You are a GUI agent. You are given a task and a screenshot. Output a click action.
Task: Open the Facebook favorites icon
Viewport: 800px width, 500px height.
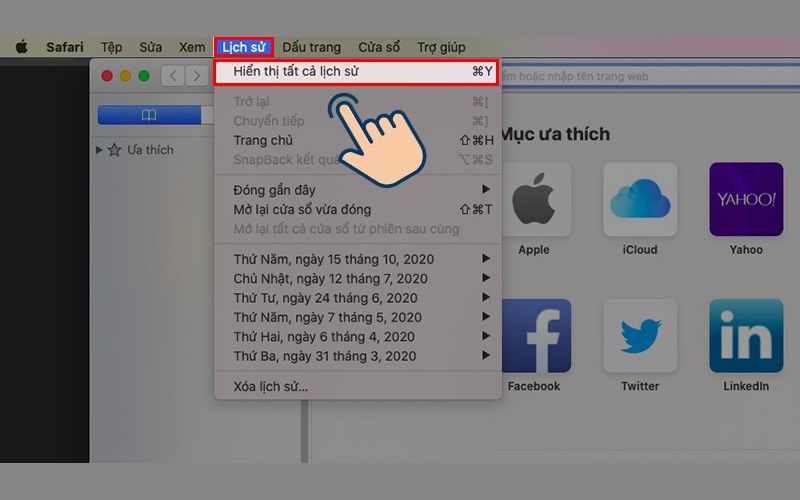tap(534, 337)
